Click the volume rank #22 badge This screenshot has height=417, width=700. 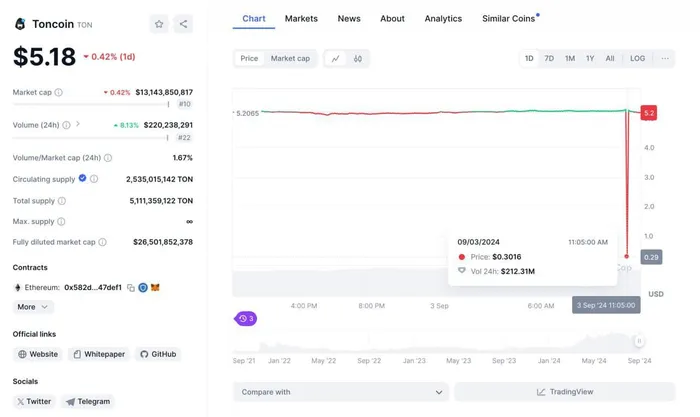184,138
